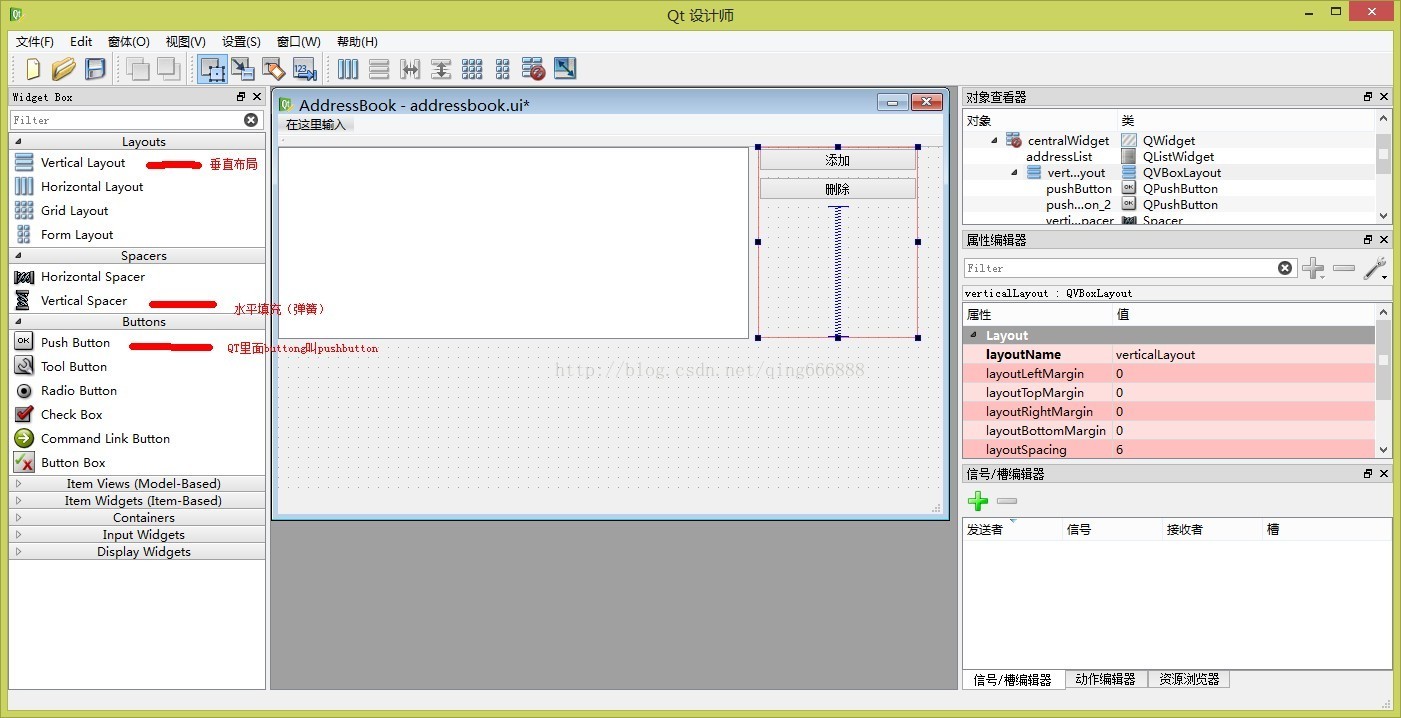
Task: Apply vertical splitter layout toolbar icon
Action: [441, 69]
